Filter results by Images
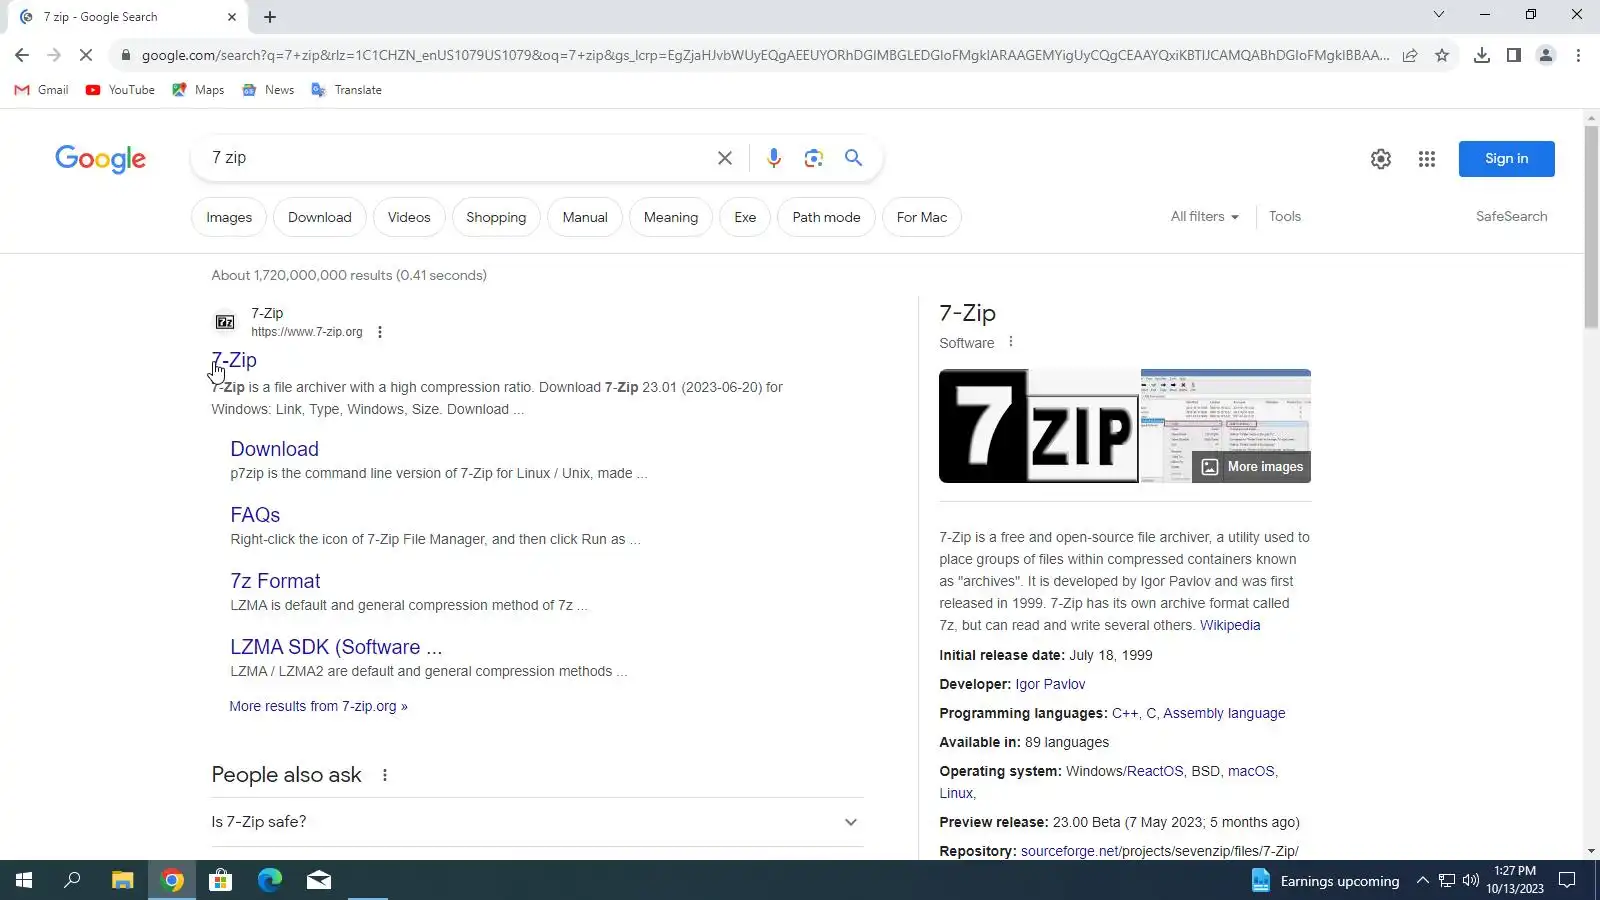This screenshot has width=1600, height=900. click(229, 217)
